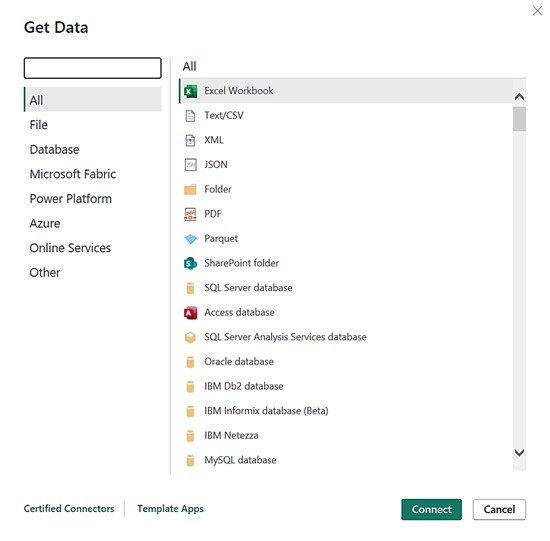Click the Connect button
Screen dimensions: 550x541
pyautogui.click(x=431, y=509)
